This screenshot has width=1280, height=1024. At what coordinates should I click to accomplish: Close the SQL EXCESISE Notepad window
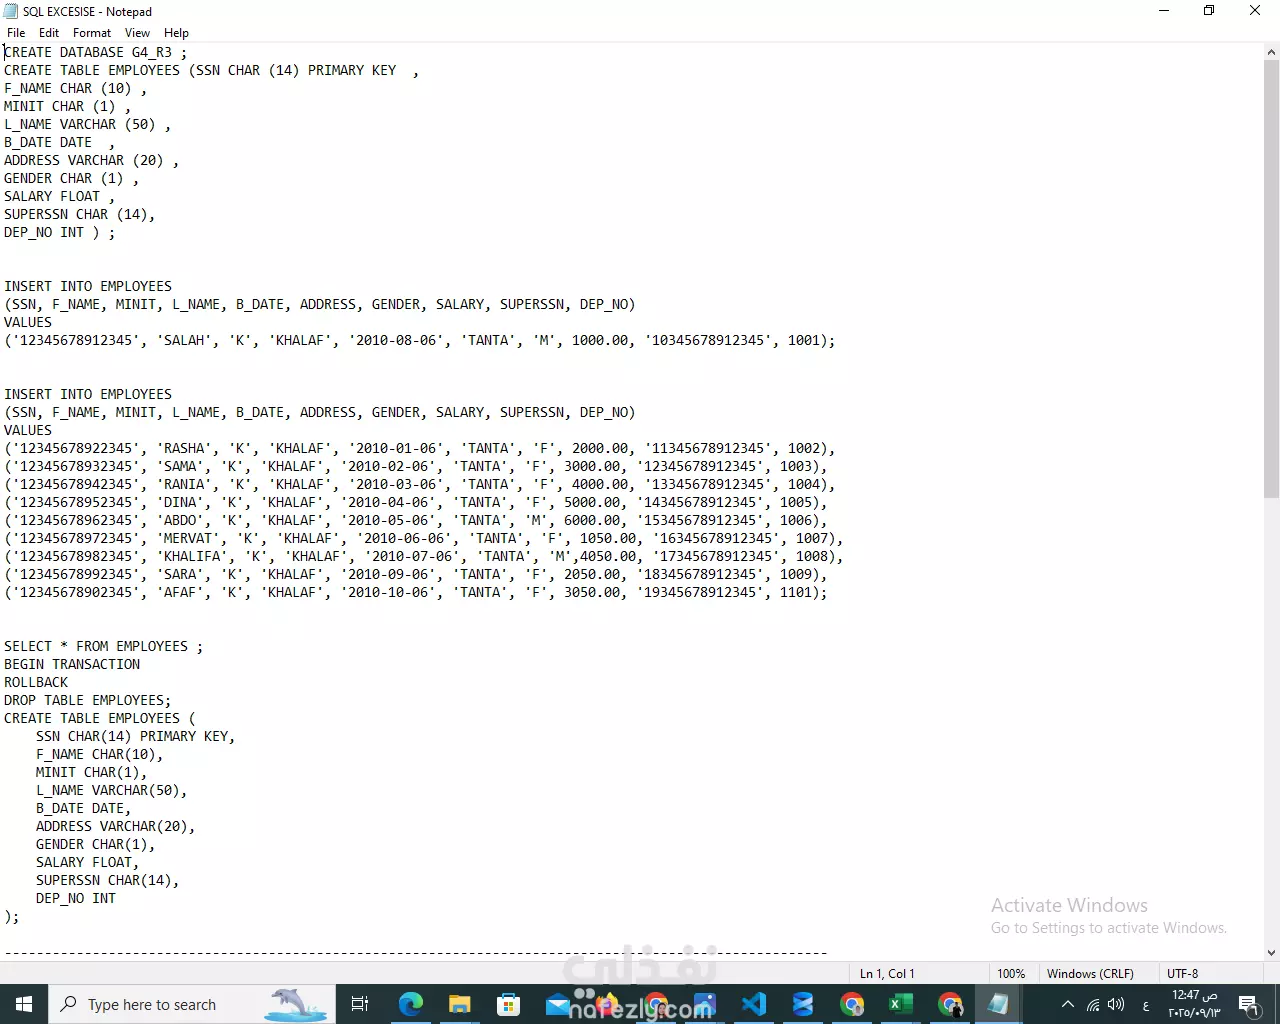[x=1255, y=11]
